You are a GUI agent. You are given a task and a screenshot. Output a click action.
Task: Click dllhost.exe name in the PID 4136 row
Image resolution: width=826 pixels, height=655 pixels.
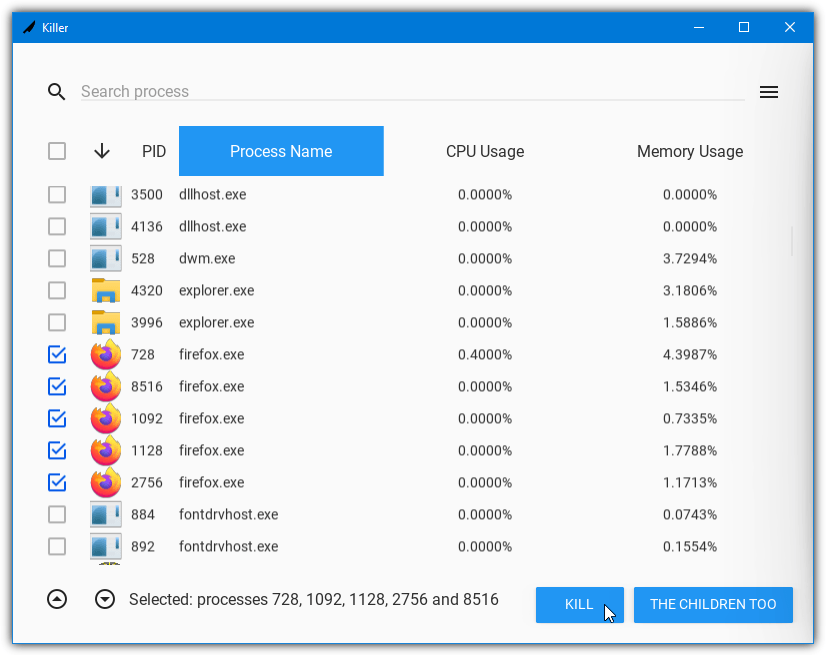coord(213,227)
